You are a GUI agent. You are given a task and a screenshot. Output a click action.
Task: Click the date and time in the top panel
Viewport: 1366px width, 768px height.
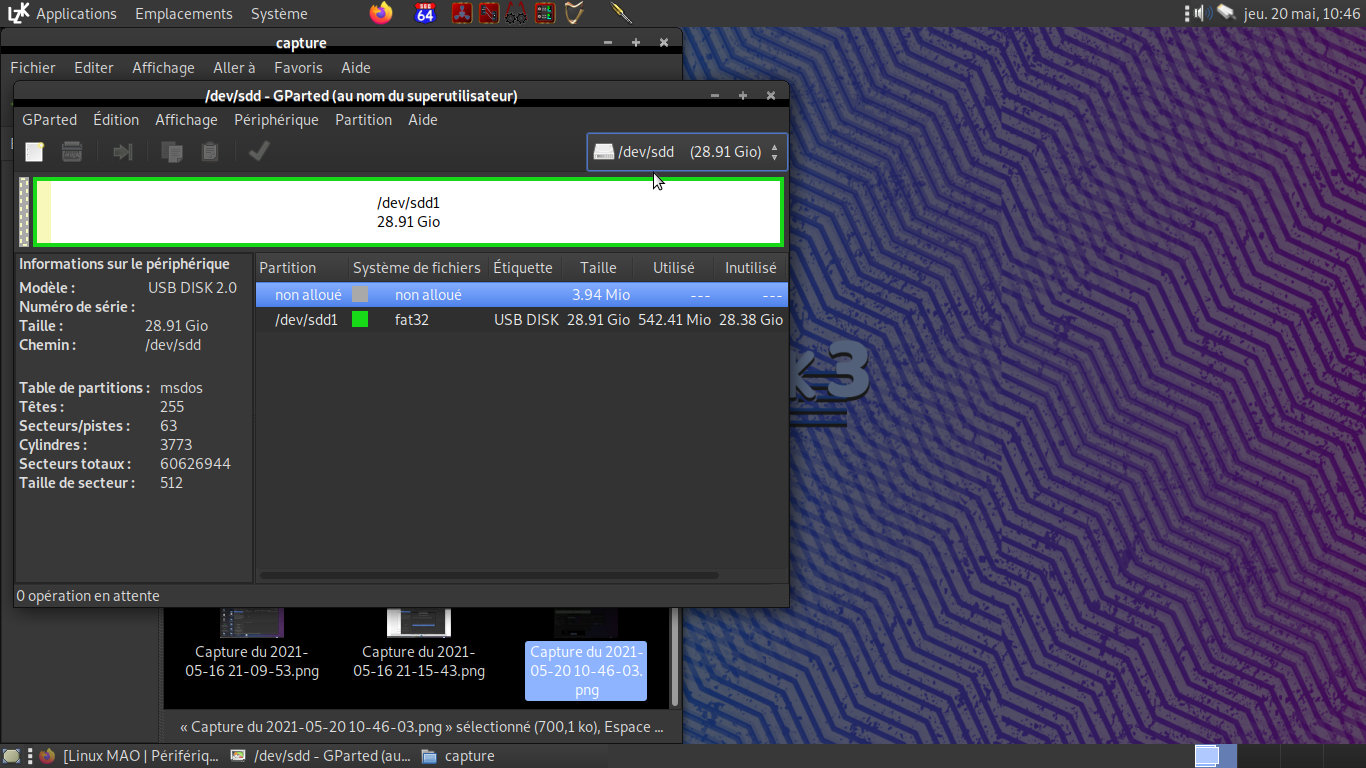coord(1302,14)
